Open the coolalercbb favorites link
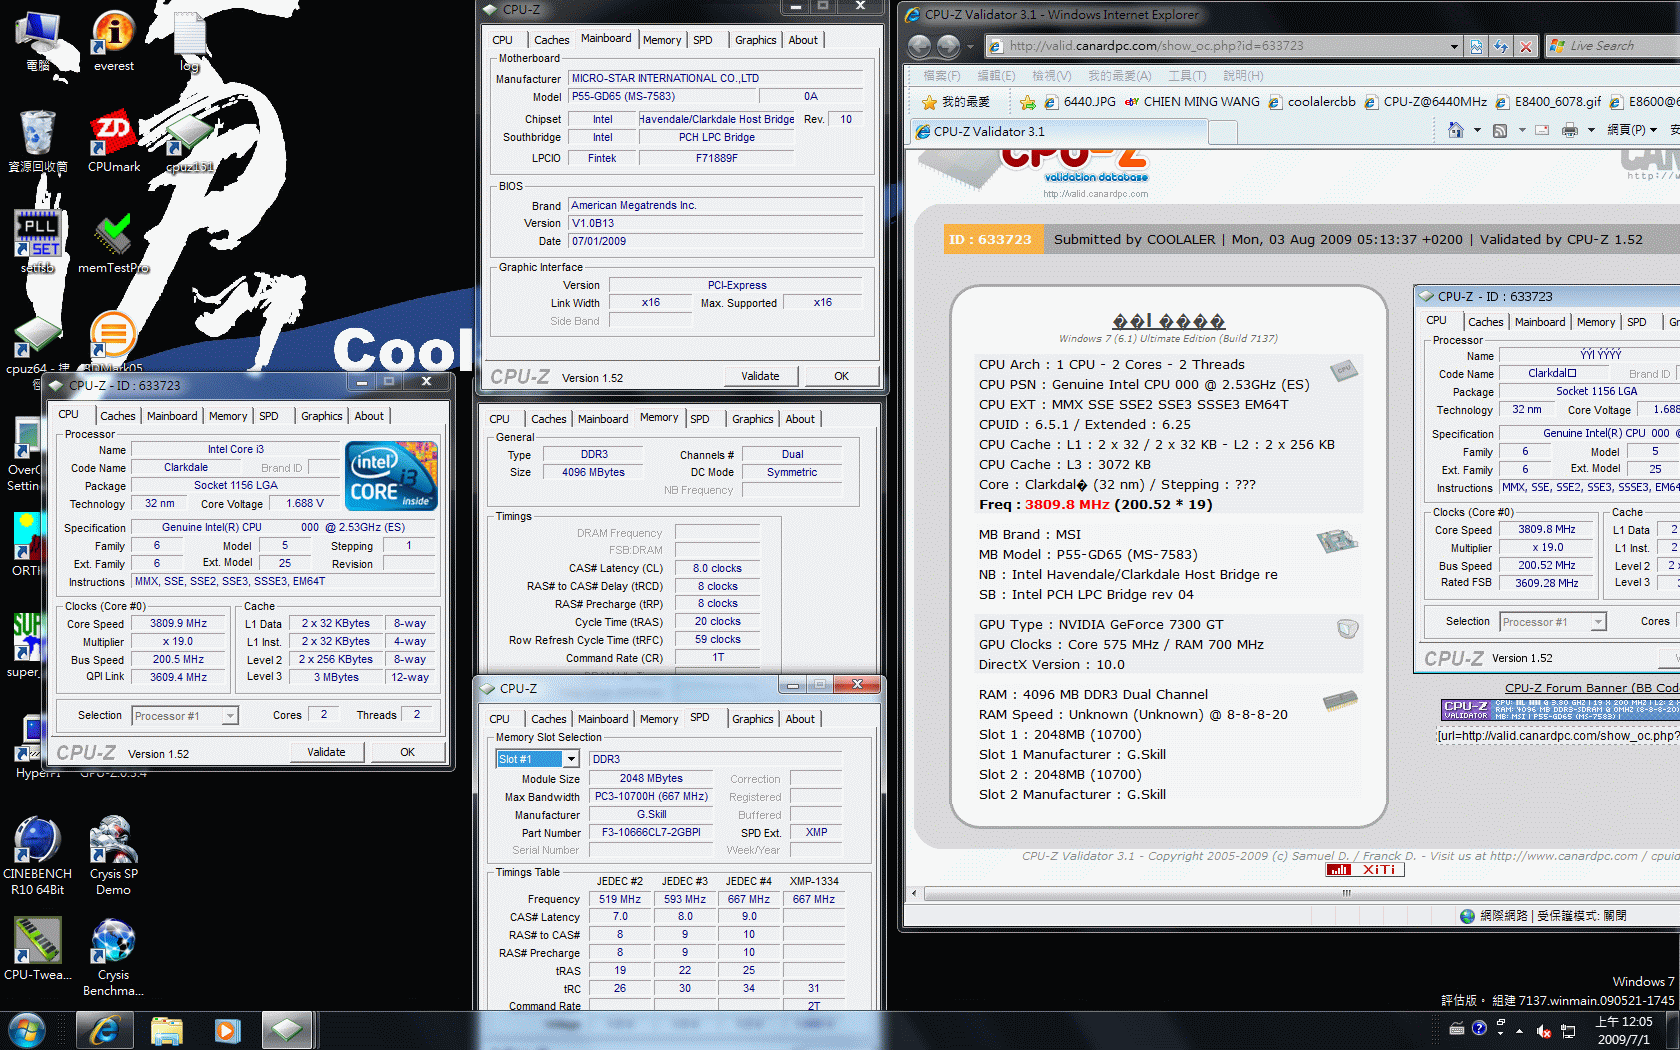The image size is (1680, 1050). [1312, 102]
